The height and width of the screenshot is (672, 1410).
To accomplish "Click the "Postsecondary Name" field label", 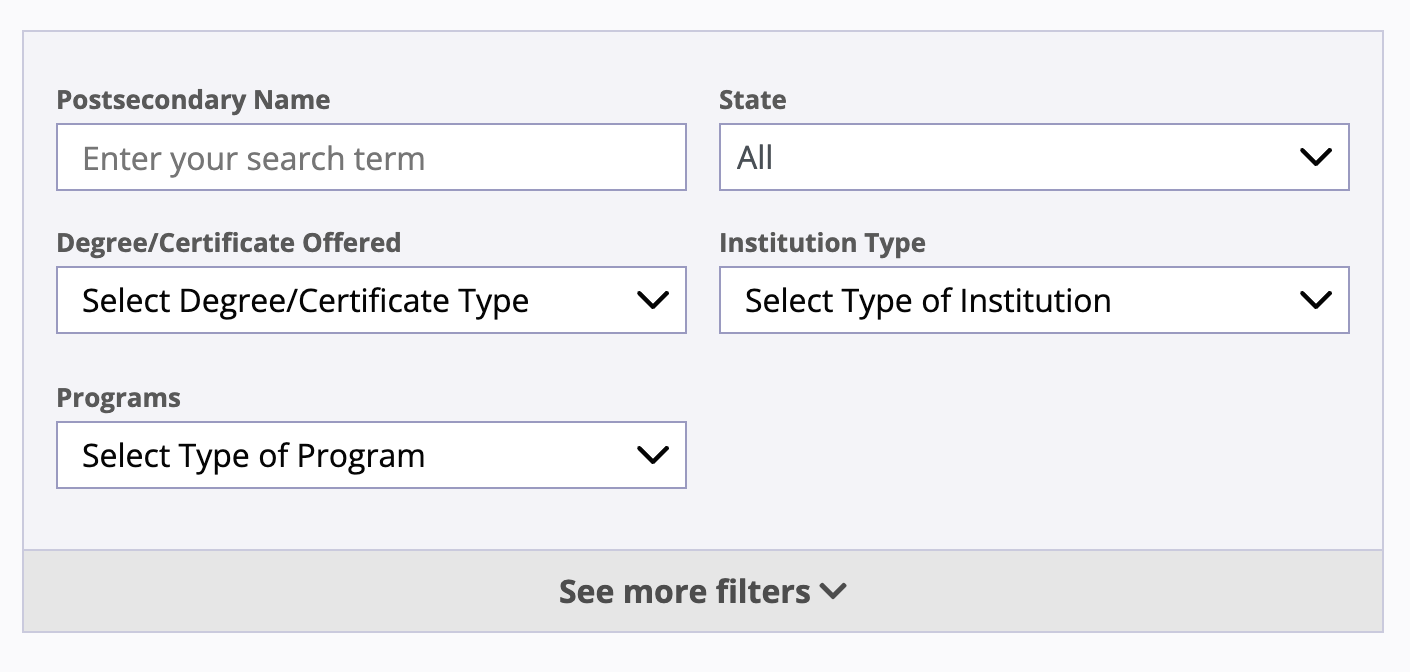I will click(193, 100).
